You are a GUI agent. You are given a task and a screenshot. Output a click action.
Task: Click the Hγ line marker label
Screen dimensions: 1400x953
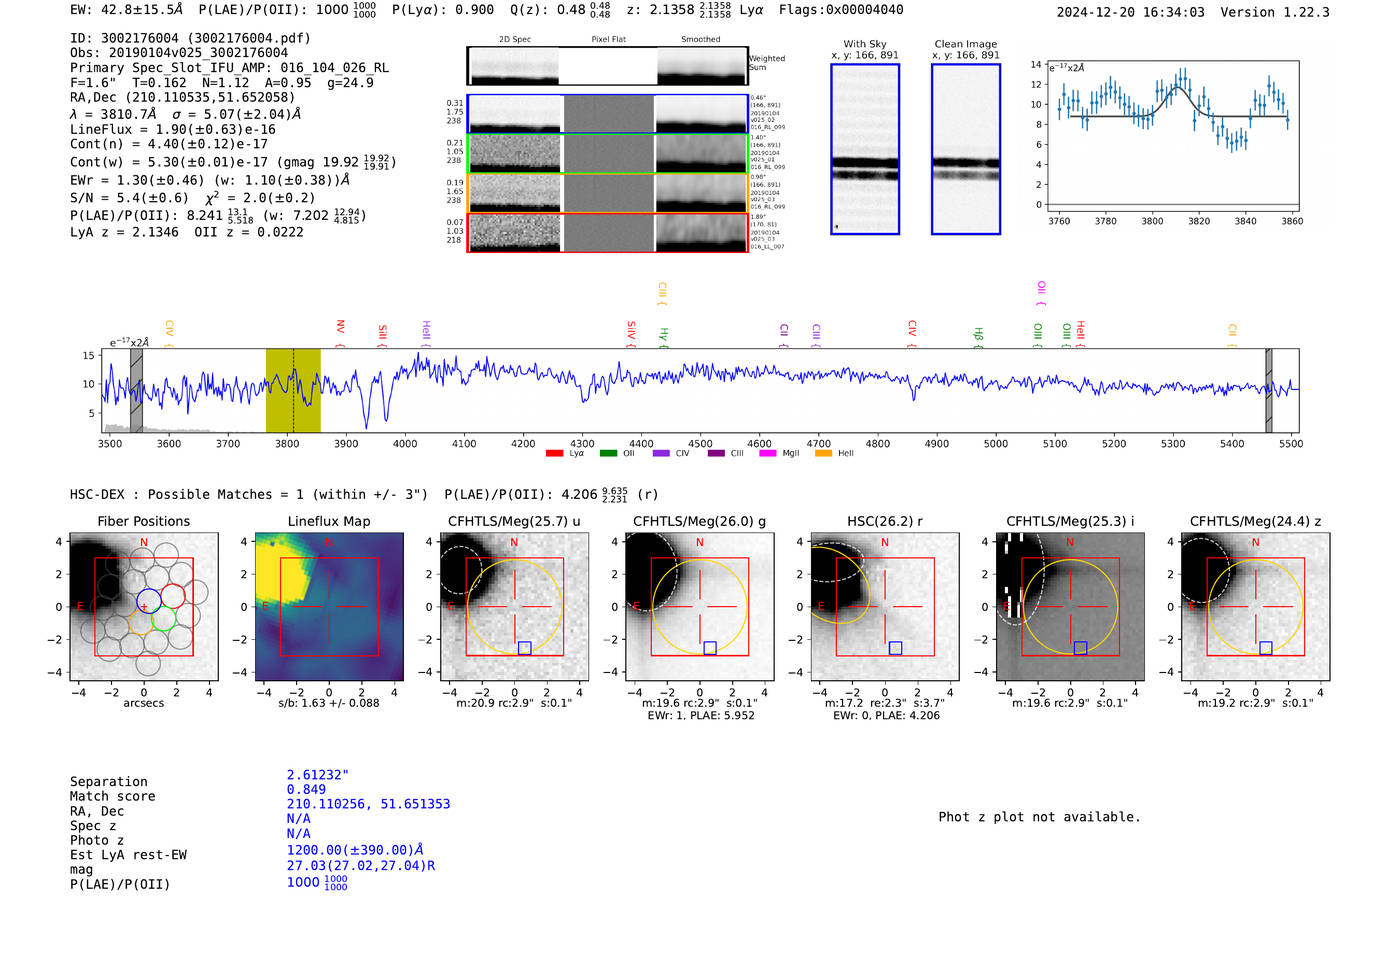pos(663,335)
